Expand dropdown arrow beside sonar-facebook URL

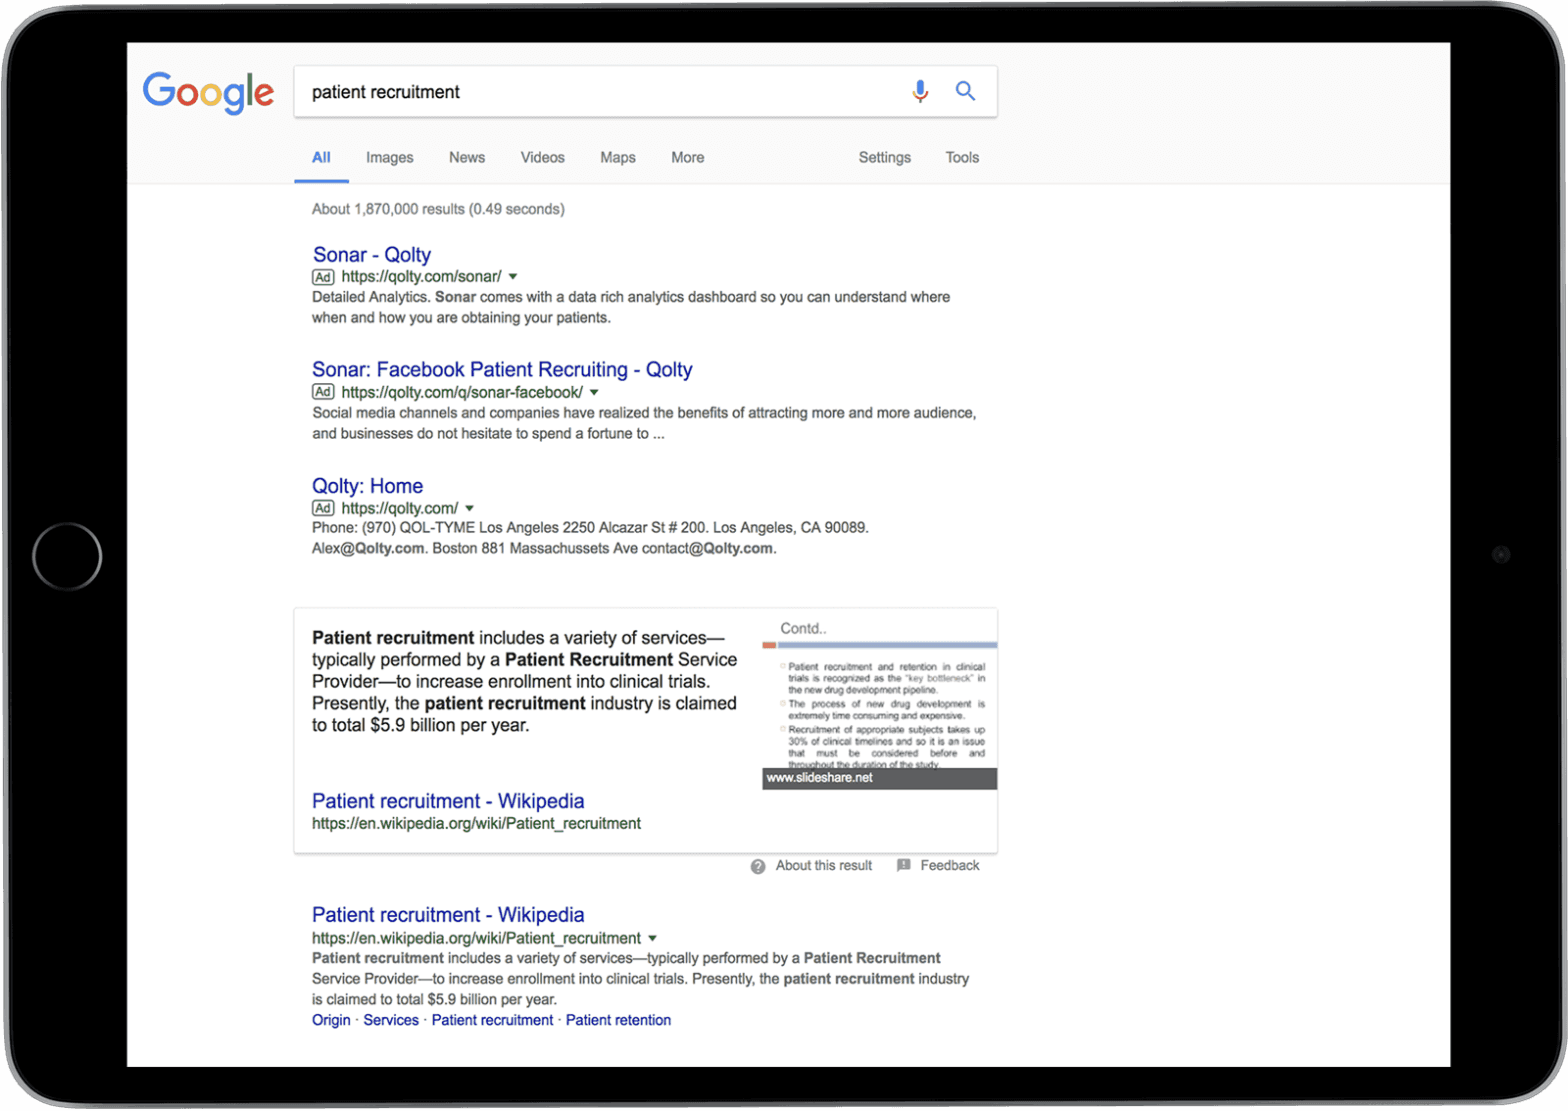click(594, 393)
